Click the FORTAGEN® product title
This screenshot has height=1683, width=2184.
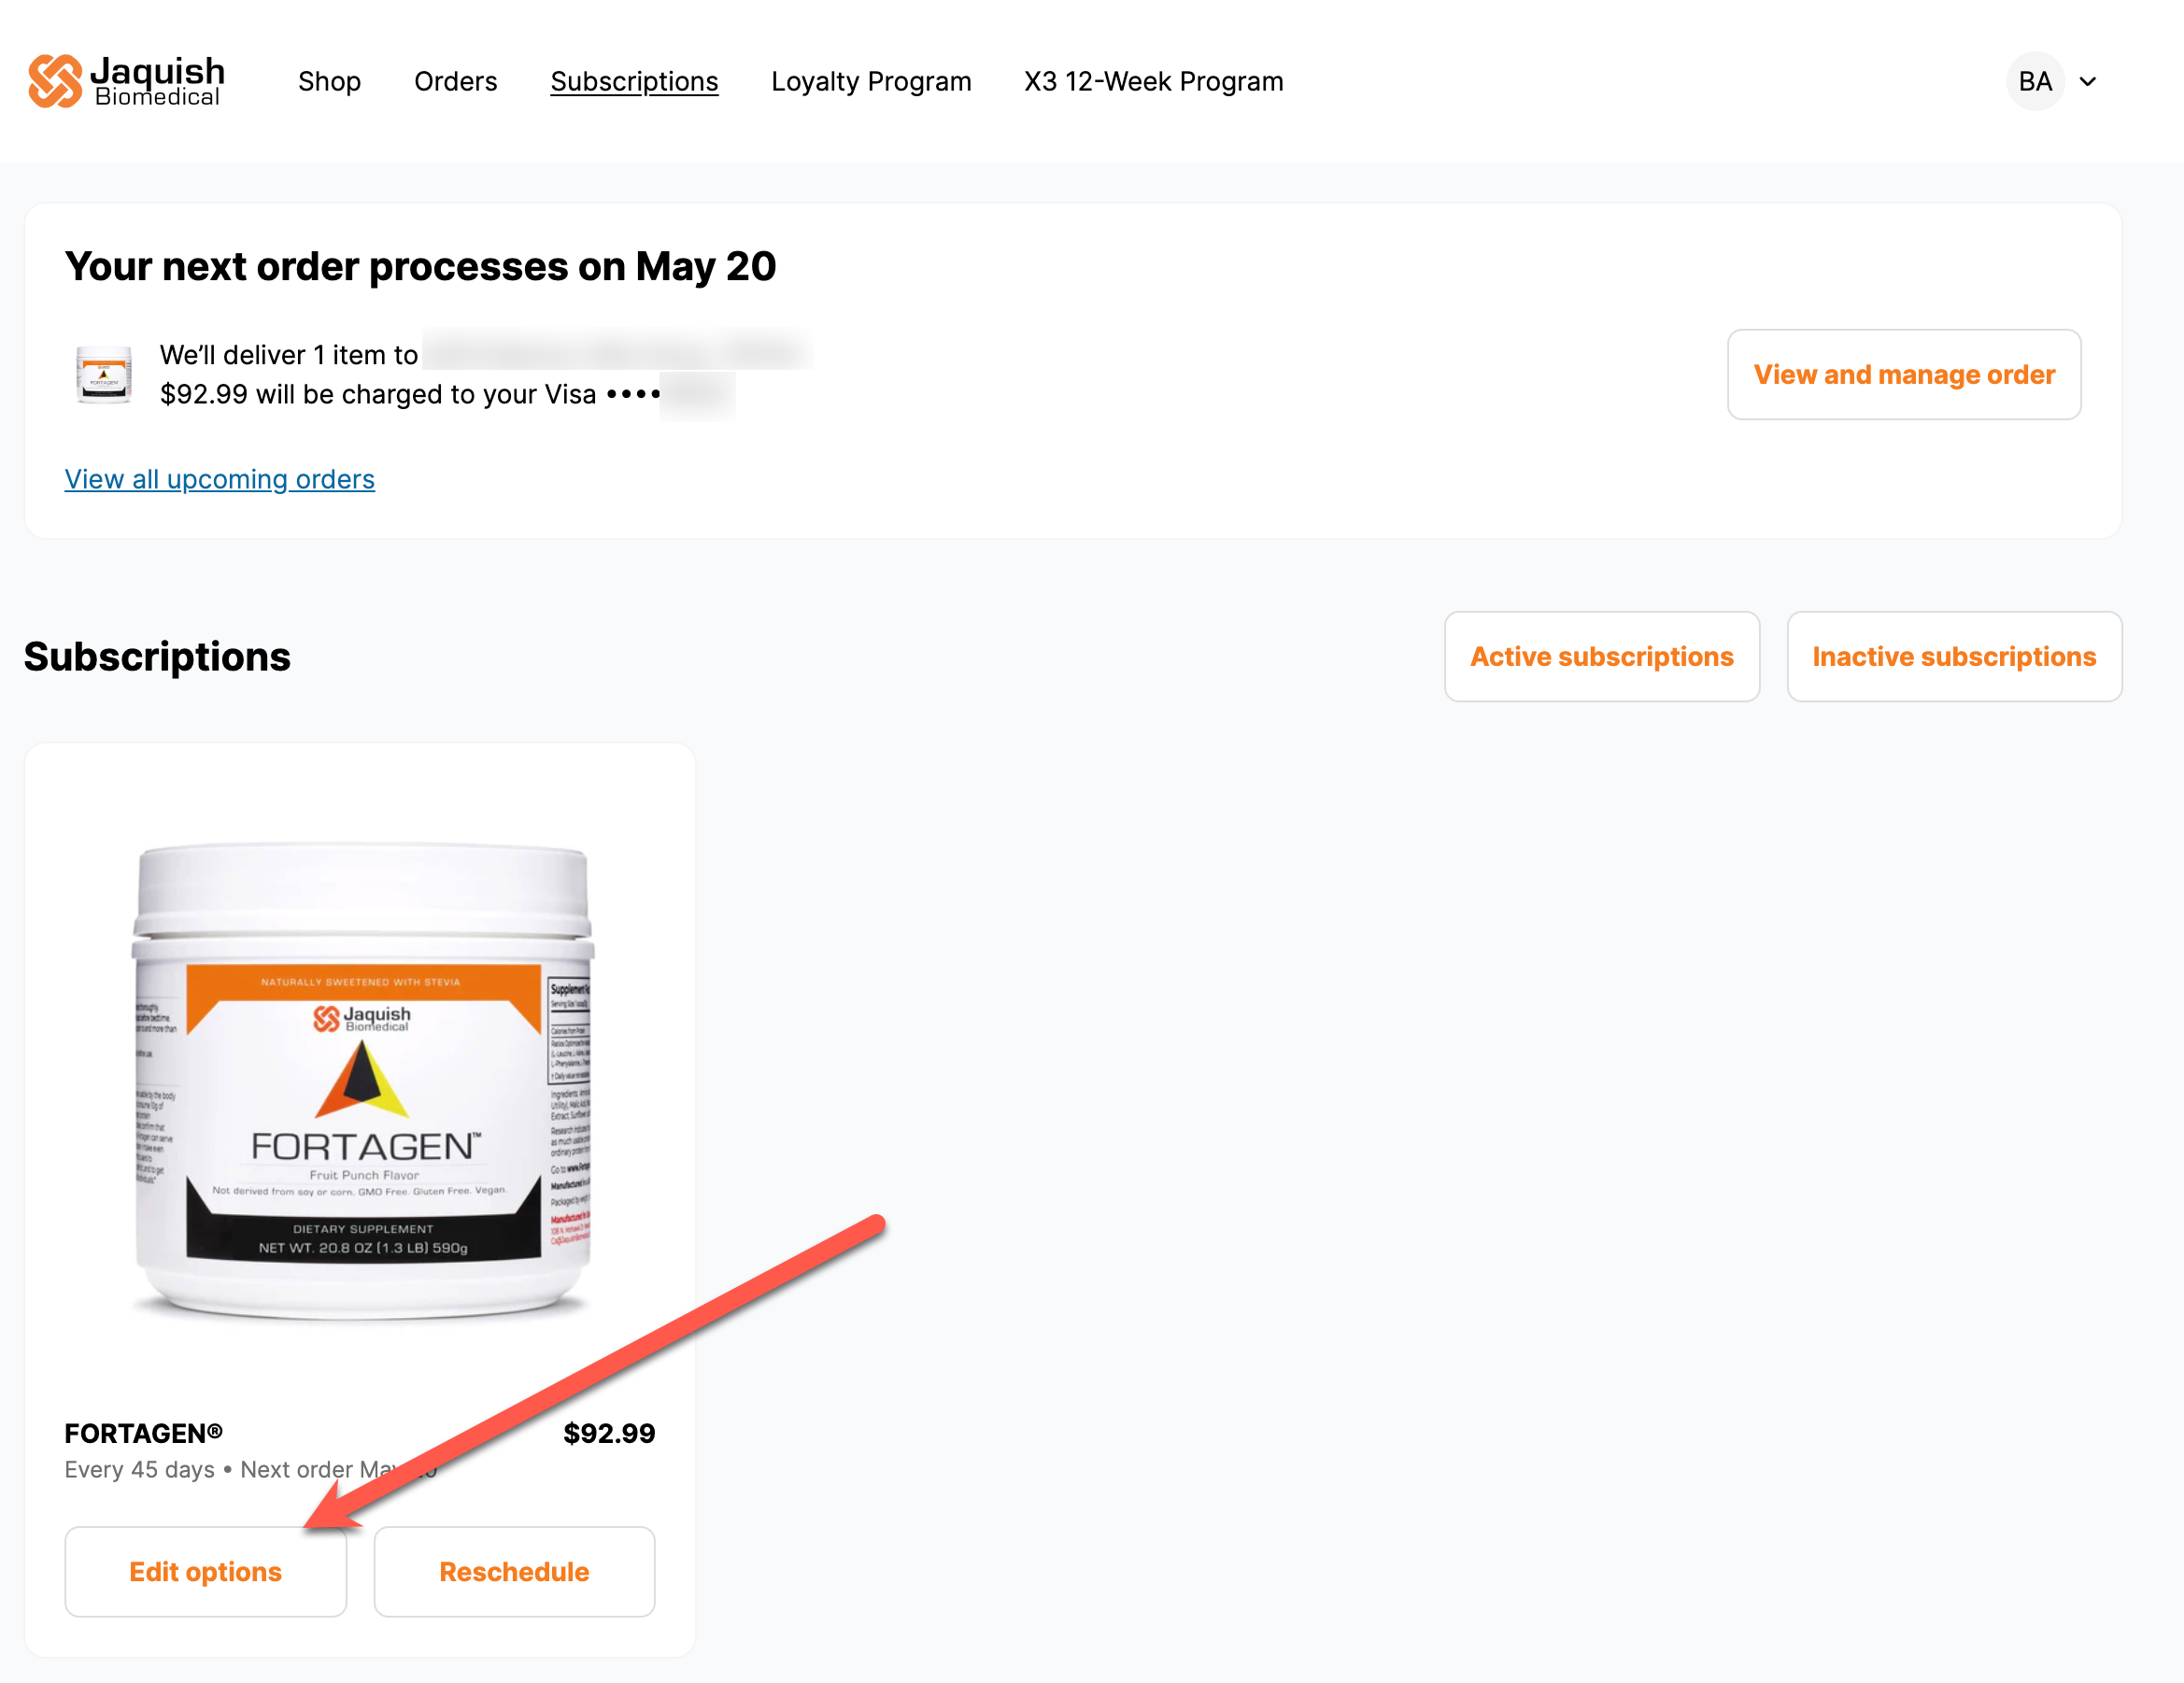[x=144, y=1432]
